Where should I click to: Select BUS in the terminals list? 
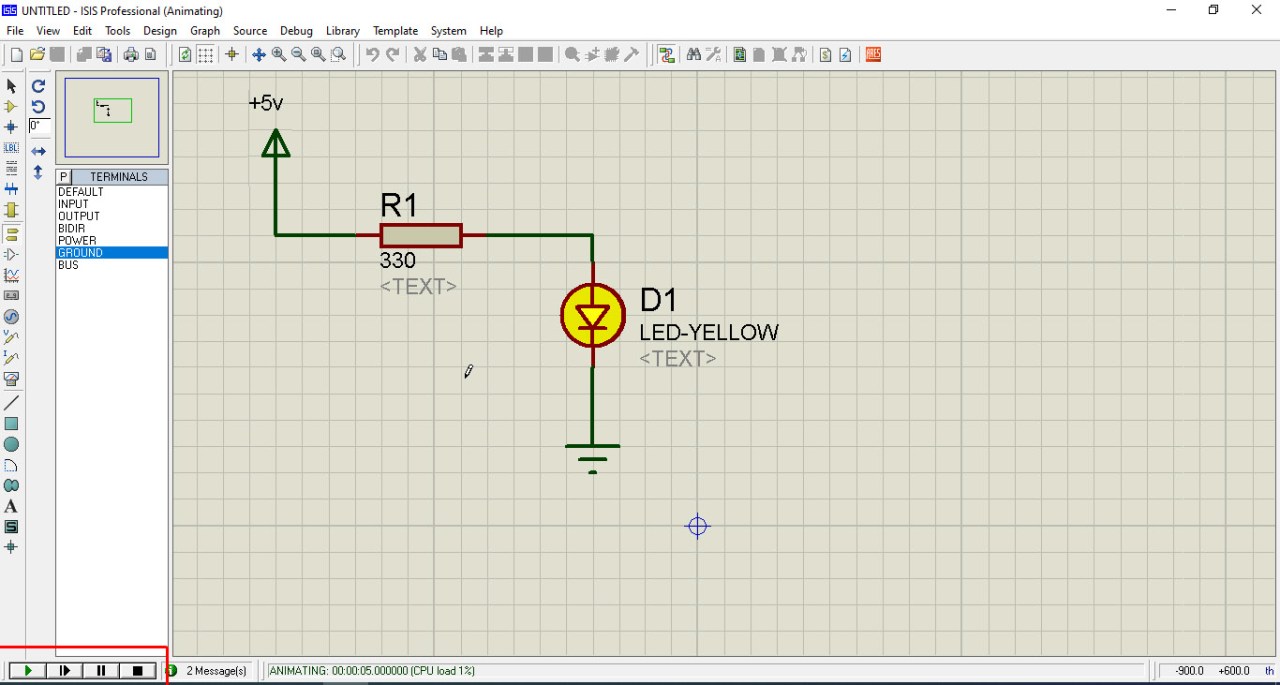68,264
